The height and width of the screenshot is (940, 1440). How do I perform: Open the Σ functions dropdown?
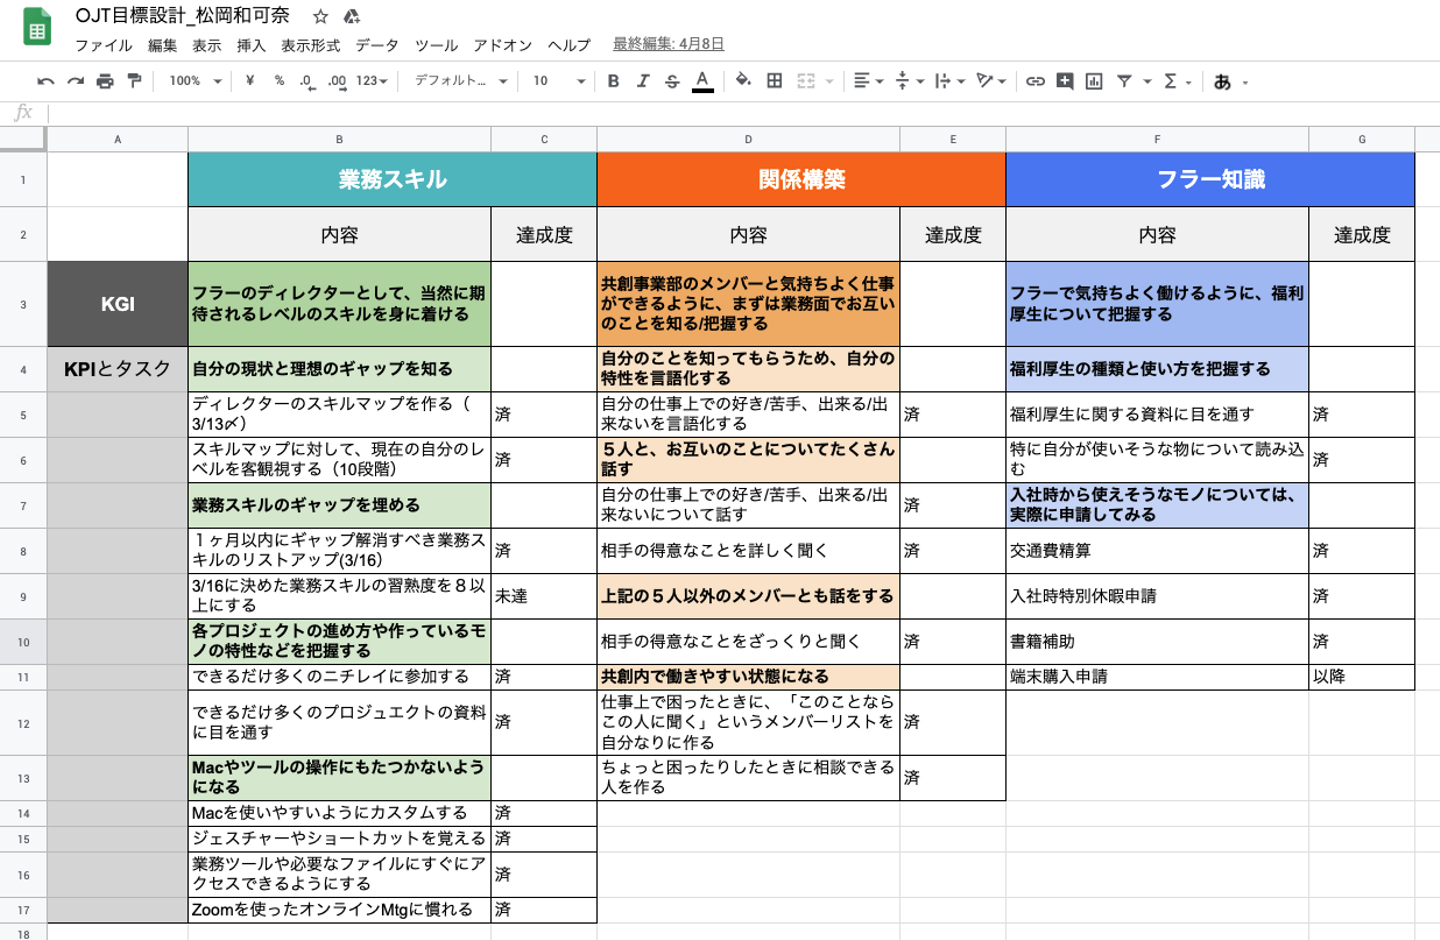pyautogui.click(x=1177, y=81)
